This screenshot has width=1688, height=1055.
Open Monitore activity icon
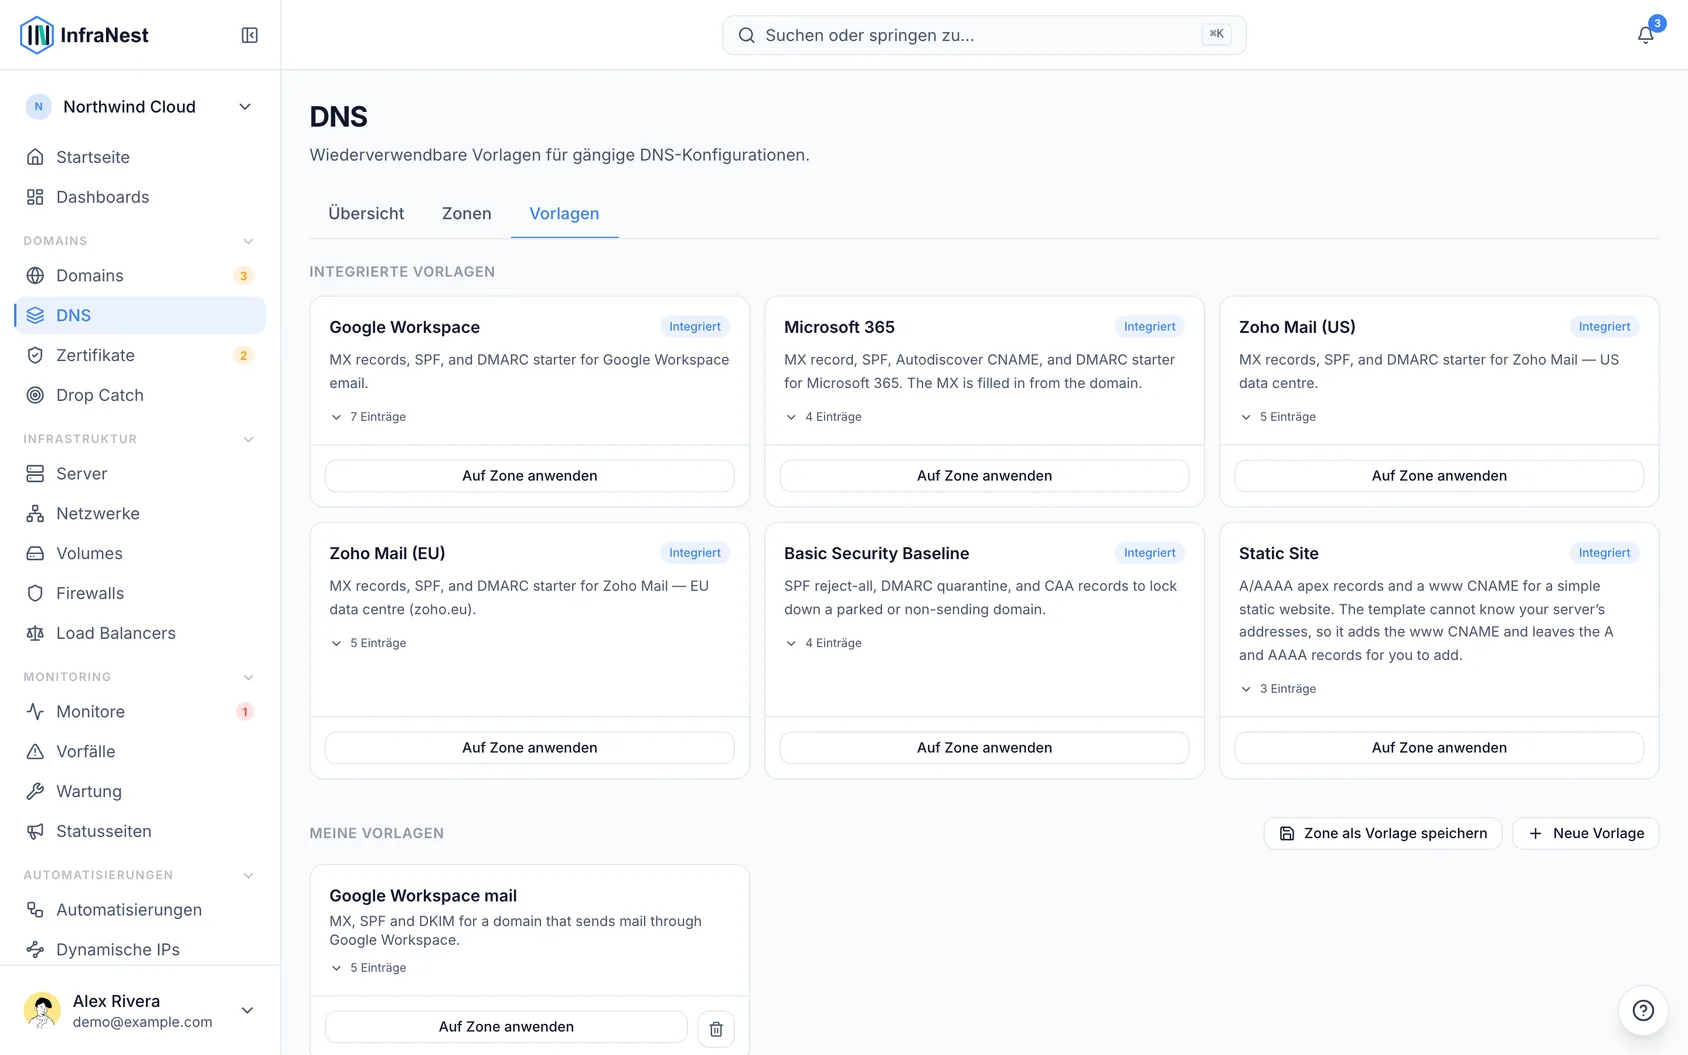pyautogui.click(x=35, y=711)
